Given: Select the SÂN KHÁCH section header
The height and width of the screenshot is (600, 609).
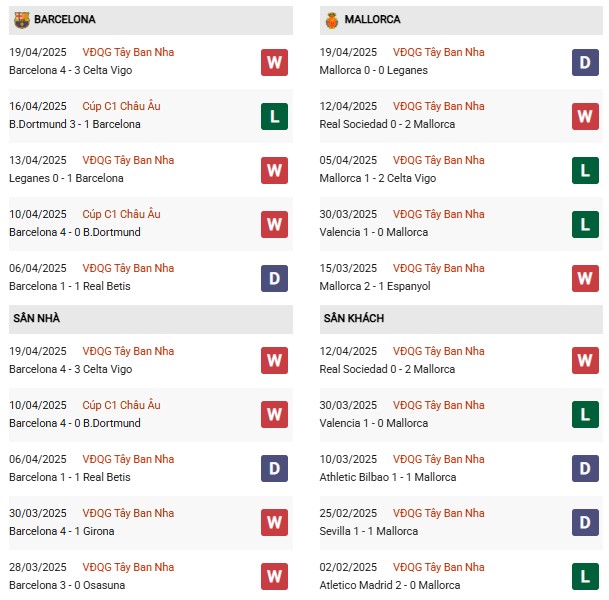Looking at the screenshot, I should [x=353, y=318].
